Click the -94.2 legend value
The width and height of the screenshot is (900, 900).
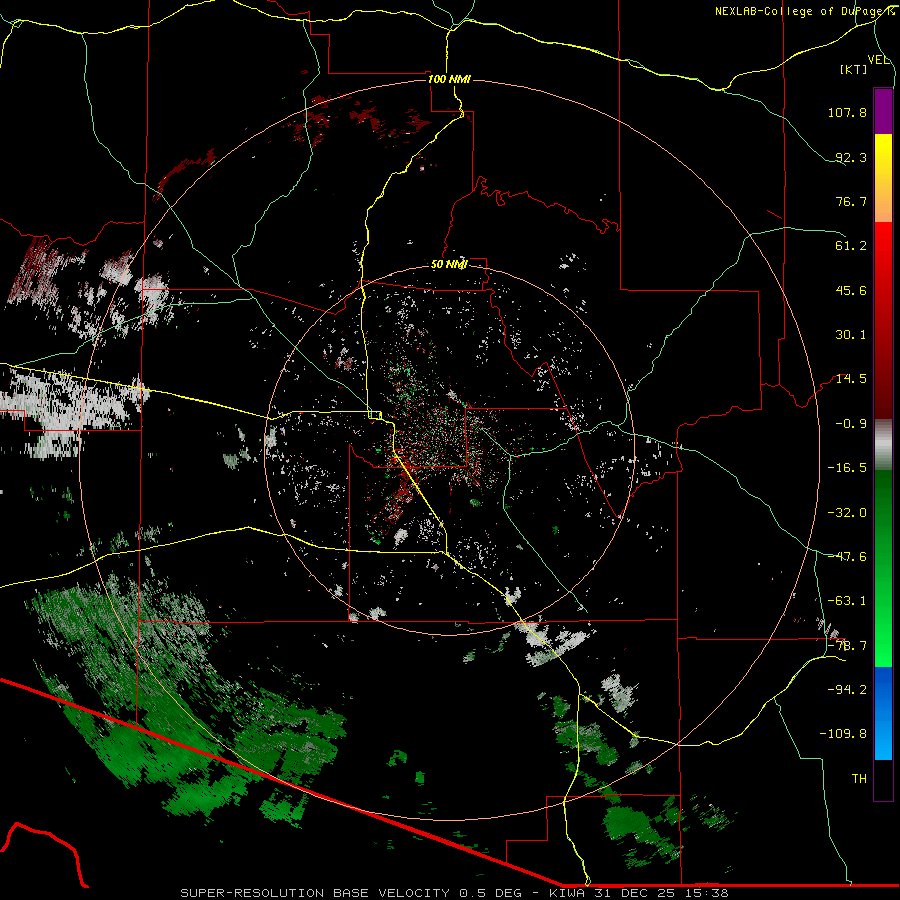847,689
